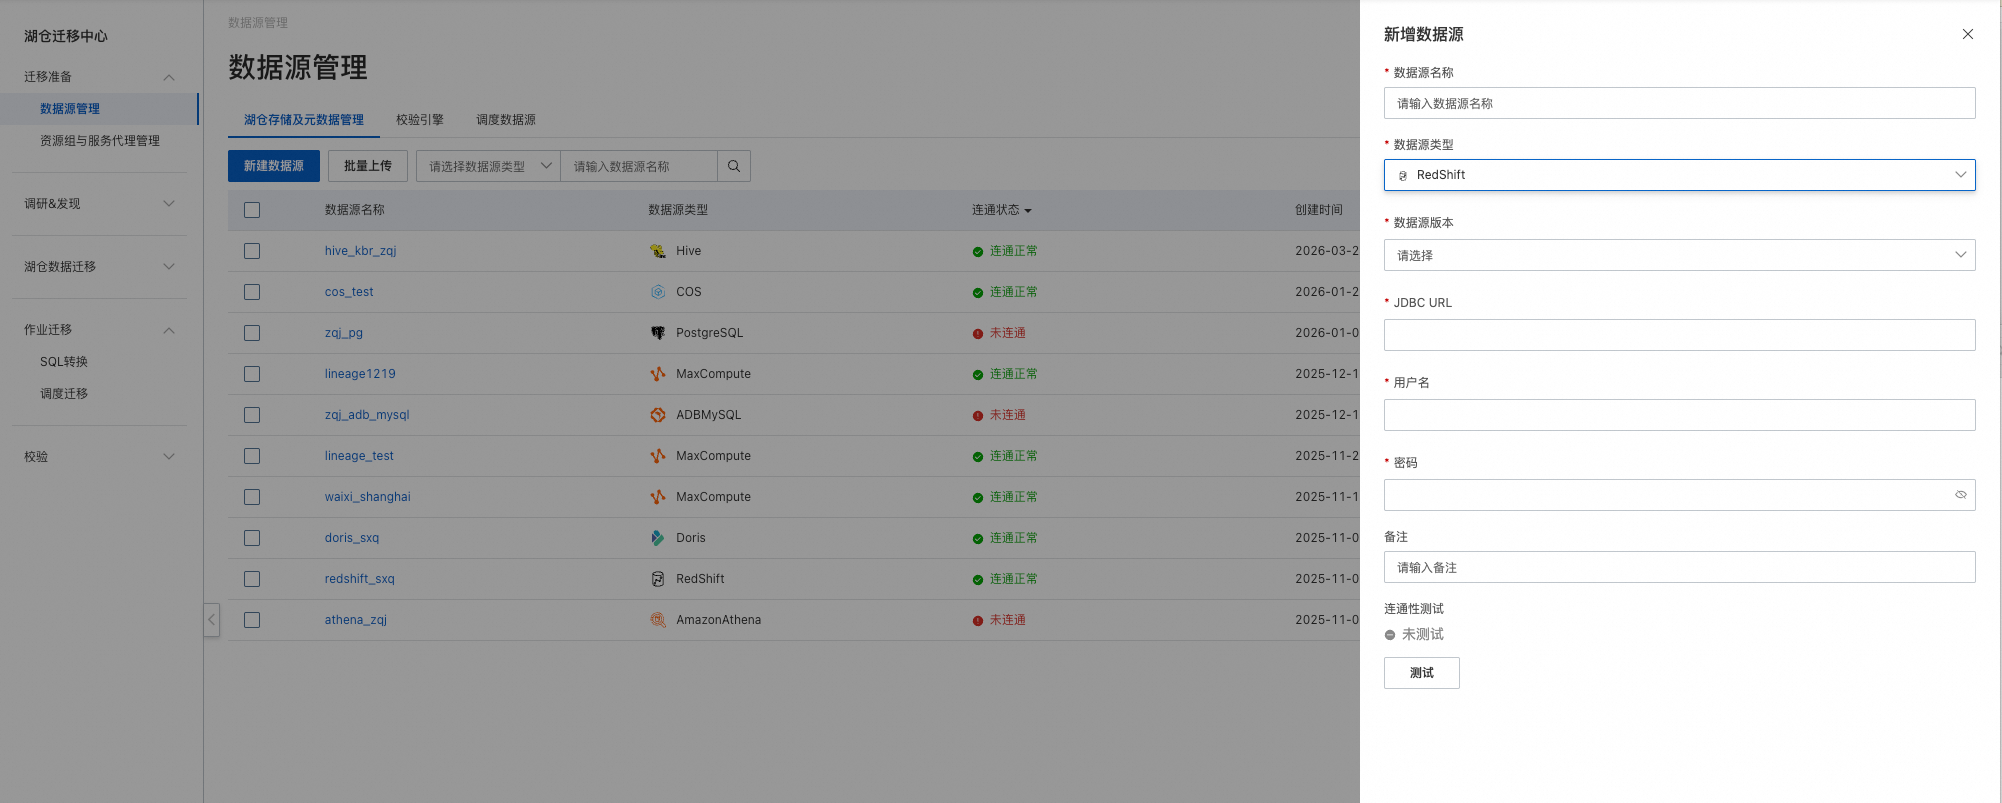Click the 数据源名称 input field
Image resolution: width=2002 pixels, height=803 pixels.
click(x=1679, y=103)
